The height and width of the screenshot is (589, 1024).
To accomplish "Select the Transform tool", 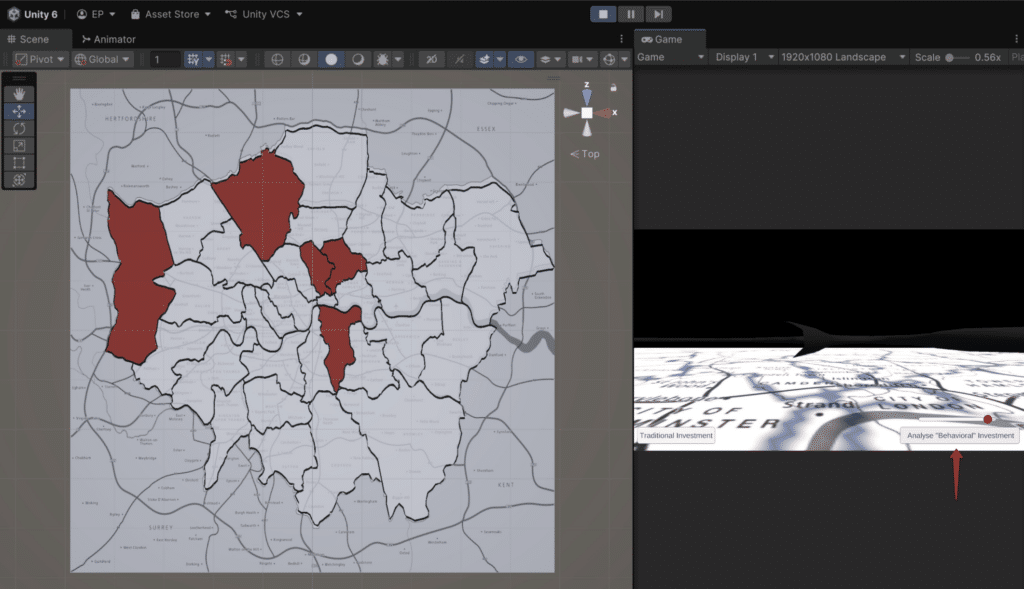I will [x=20, y=180].
